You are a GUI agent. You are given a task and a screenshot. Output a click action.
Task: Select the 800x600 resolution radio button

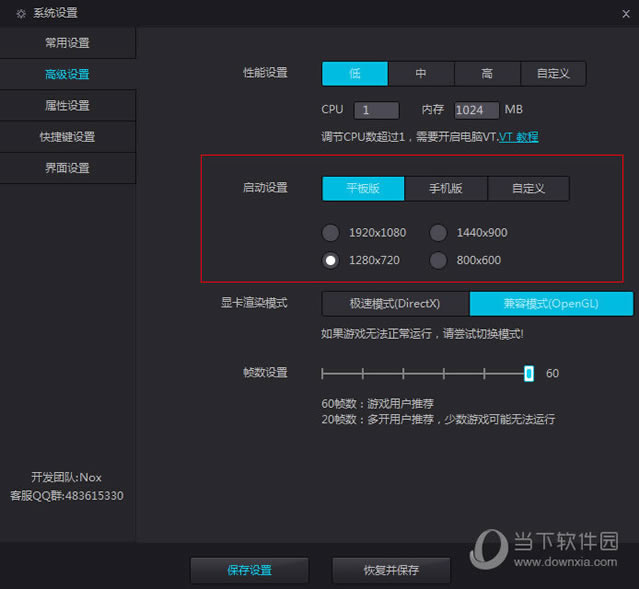[x=438, y=260]
